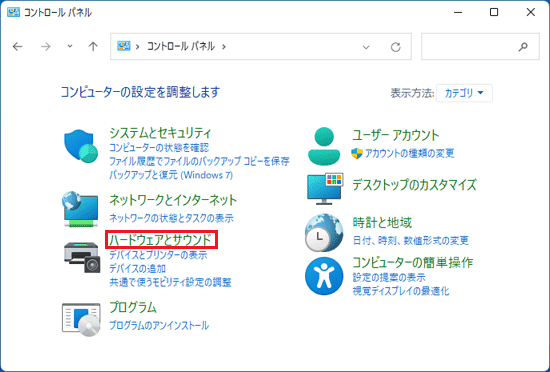Click デバイスの追加 link

(138, 269)
